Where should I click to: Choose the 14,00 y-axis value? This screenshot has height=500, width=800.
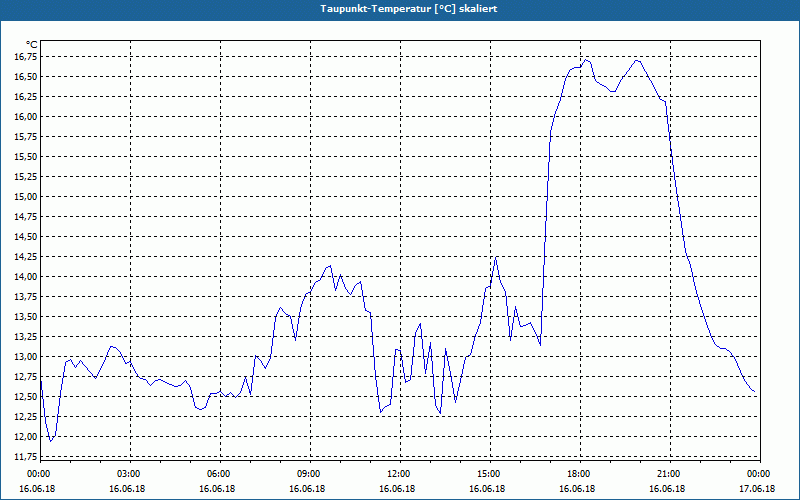(x=26, y=277)
